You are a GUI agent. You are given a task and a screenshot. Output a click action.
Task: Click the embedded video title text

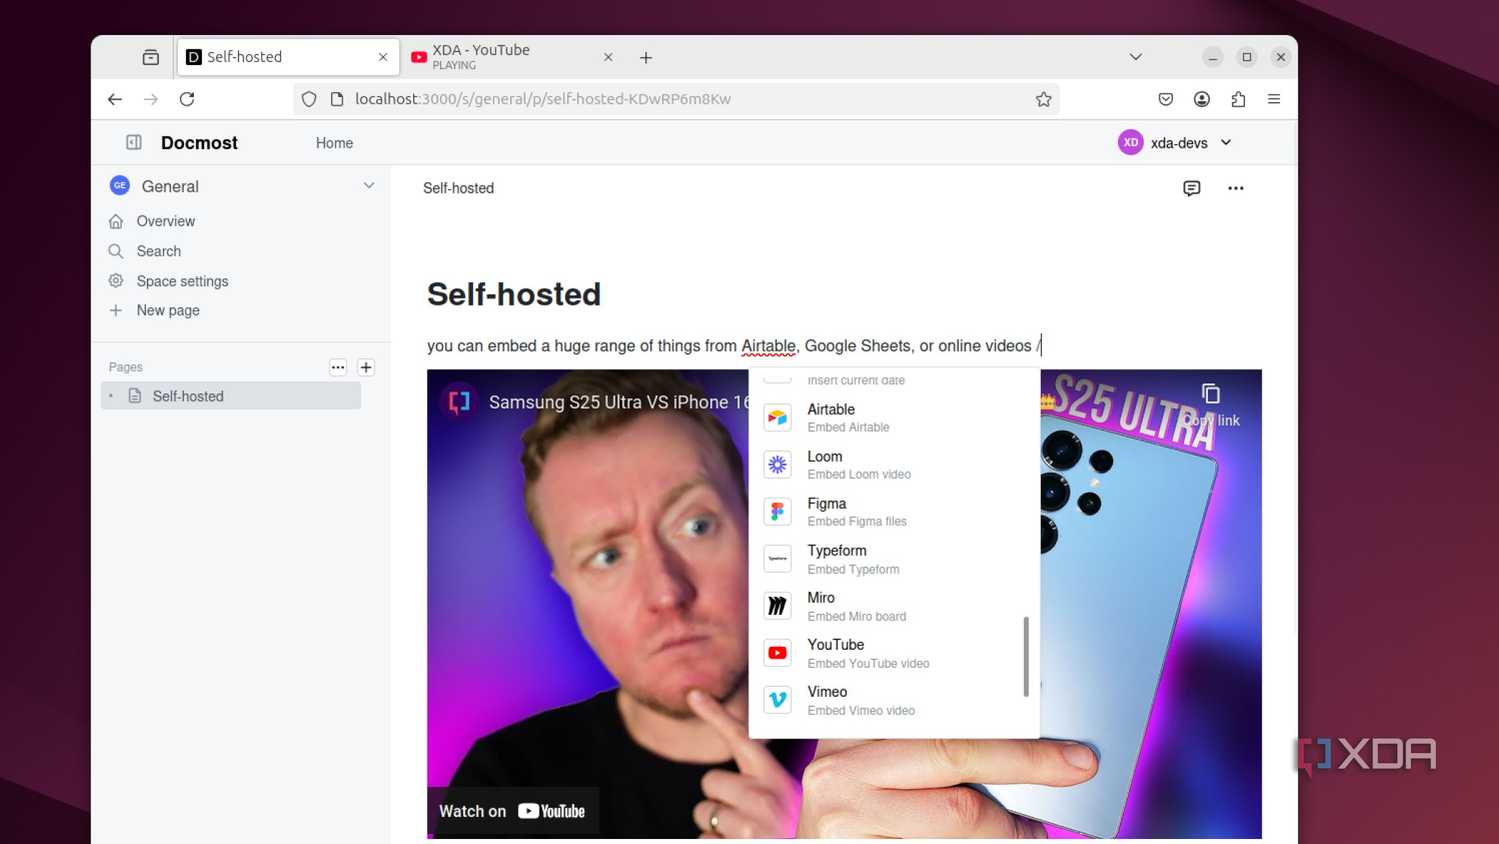click(618, 402)
